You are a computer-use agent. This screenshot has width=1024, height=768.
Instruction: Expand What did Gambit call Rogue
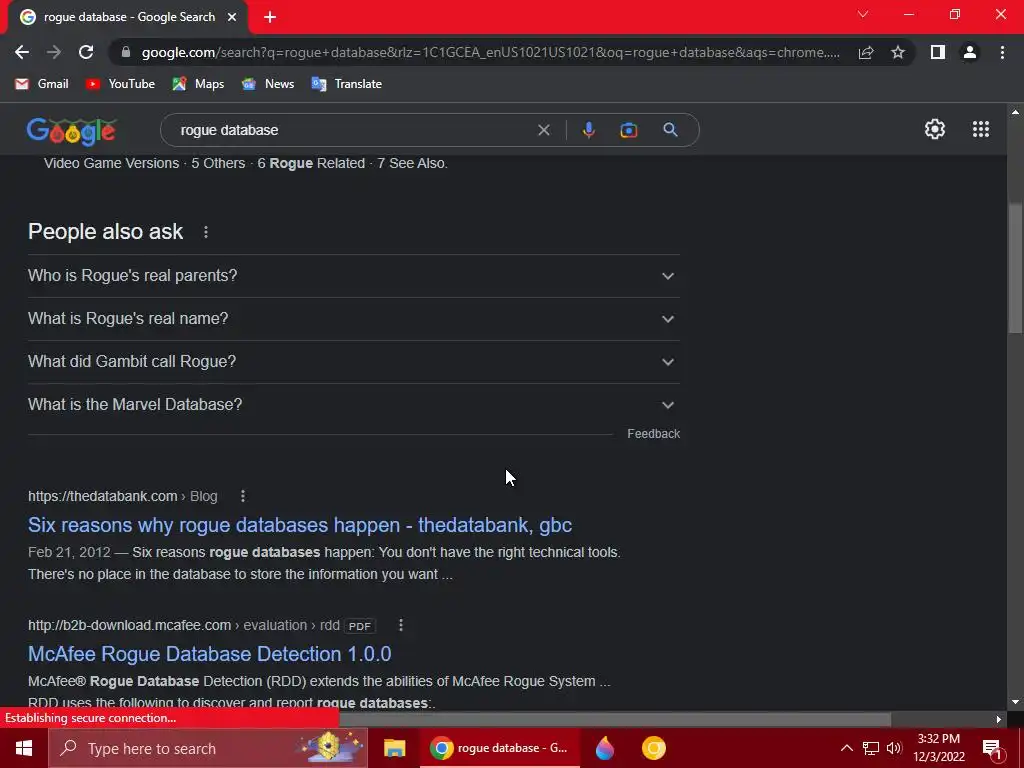[x=353, y=362]
